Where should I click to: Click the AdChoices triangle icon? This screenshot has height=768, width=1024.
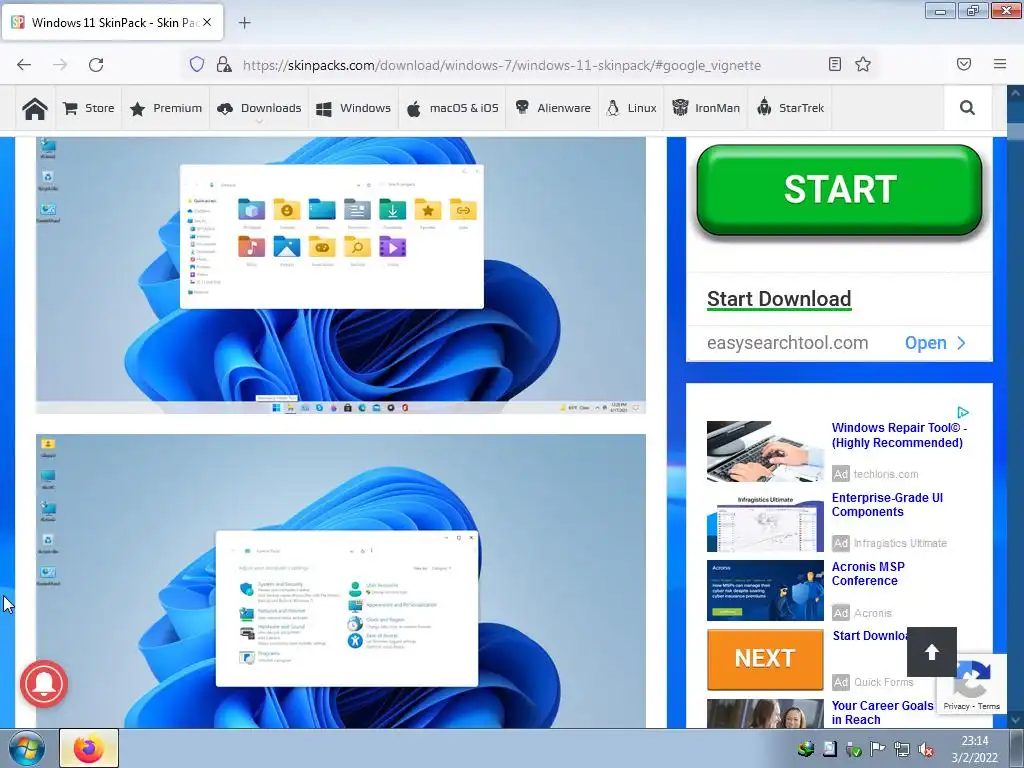963,413
